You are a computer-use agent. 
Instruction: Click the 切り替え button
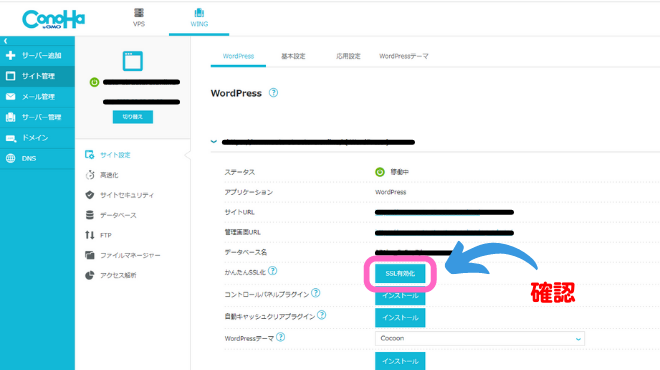[x=133, y=117]
